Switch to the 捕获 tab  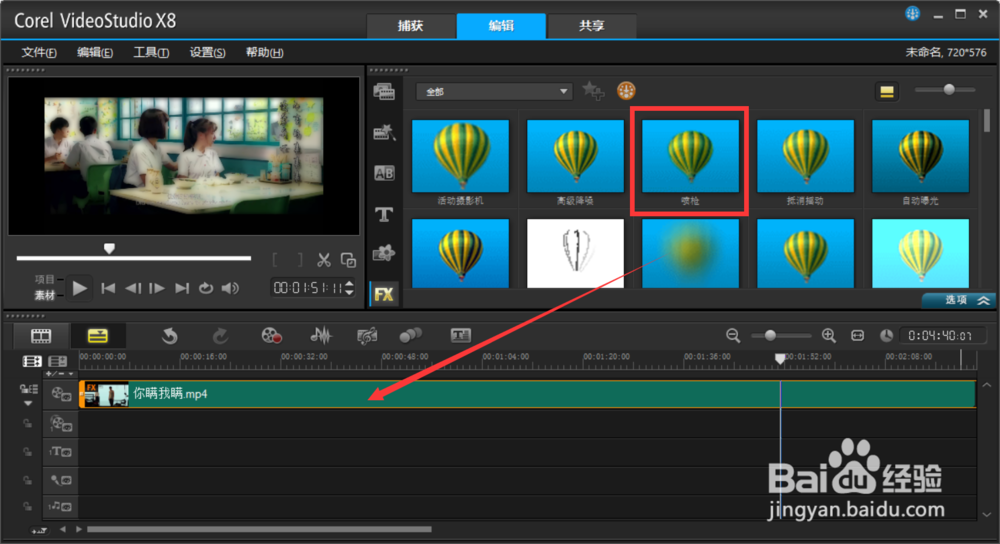(x=411, y=26)
